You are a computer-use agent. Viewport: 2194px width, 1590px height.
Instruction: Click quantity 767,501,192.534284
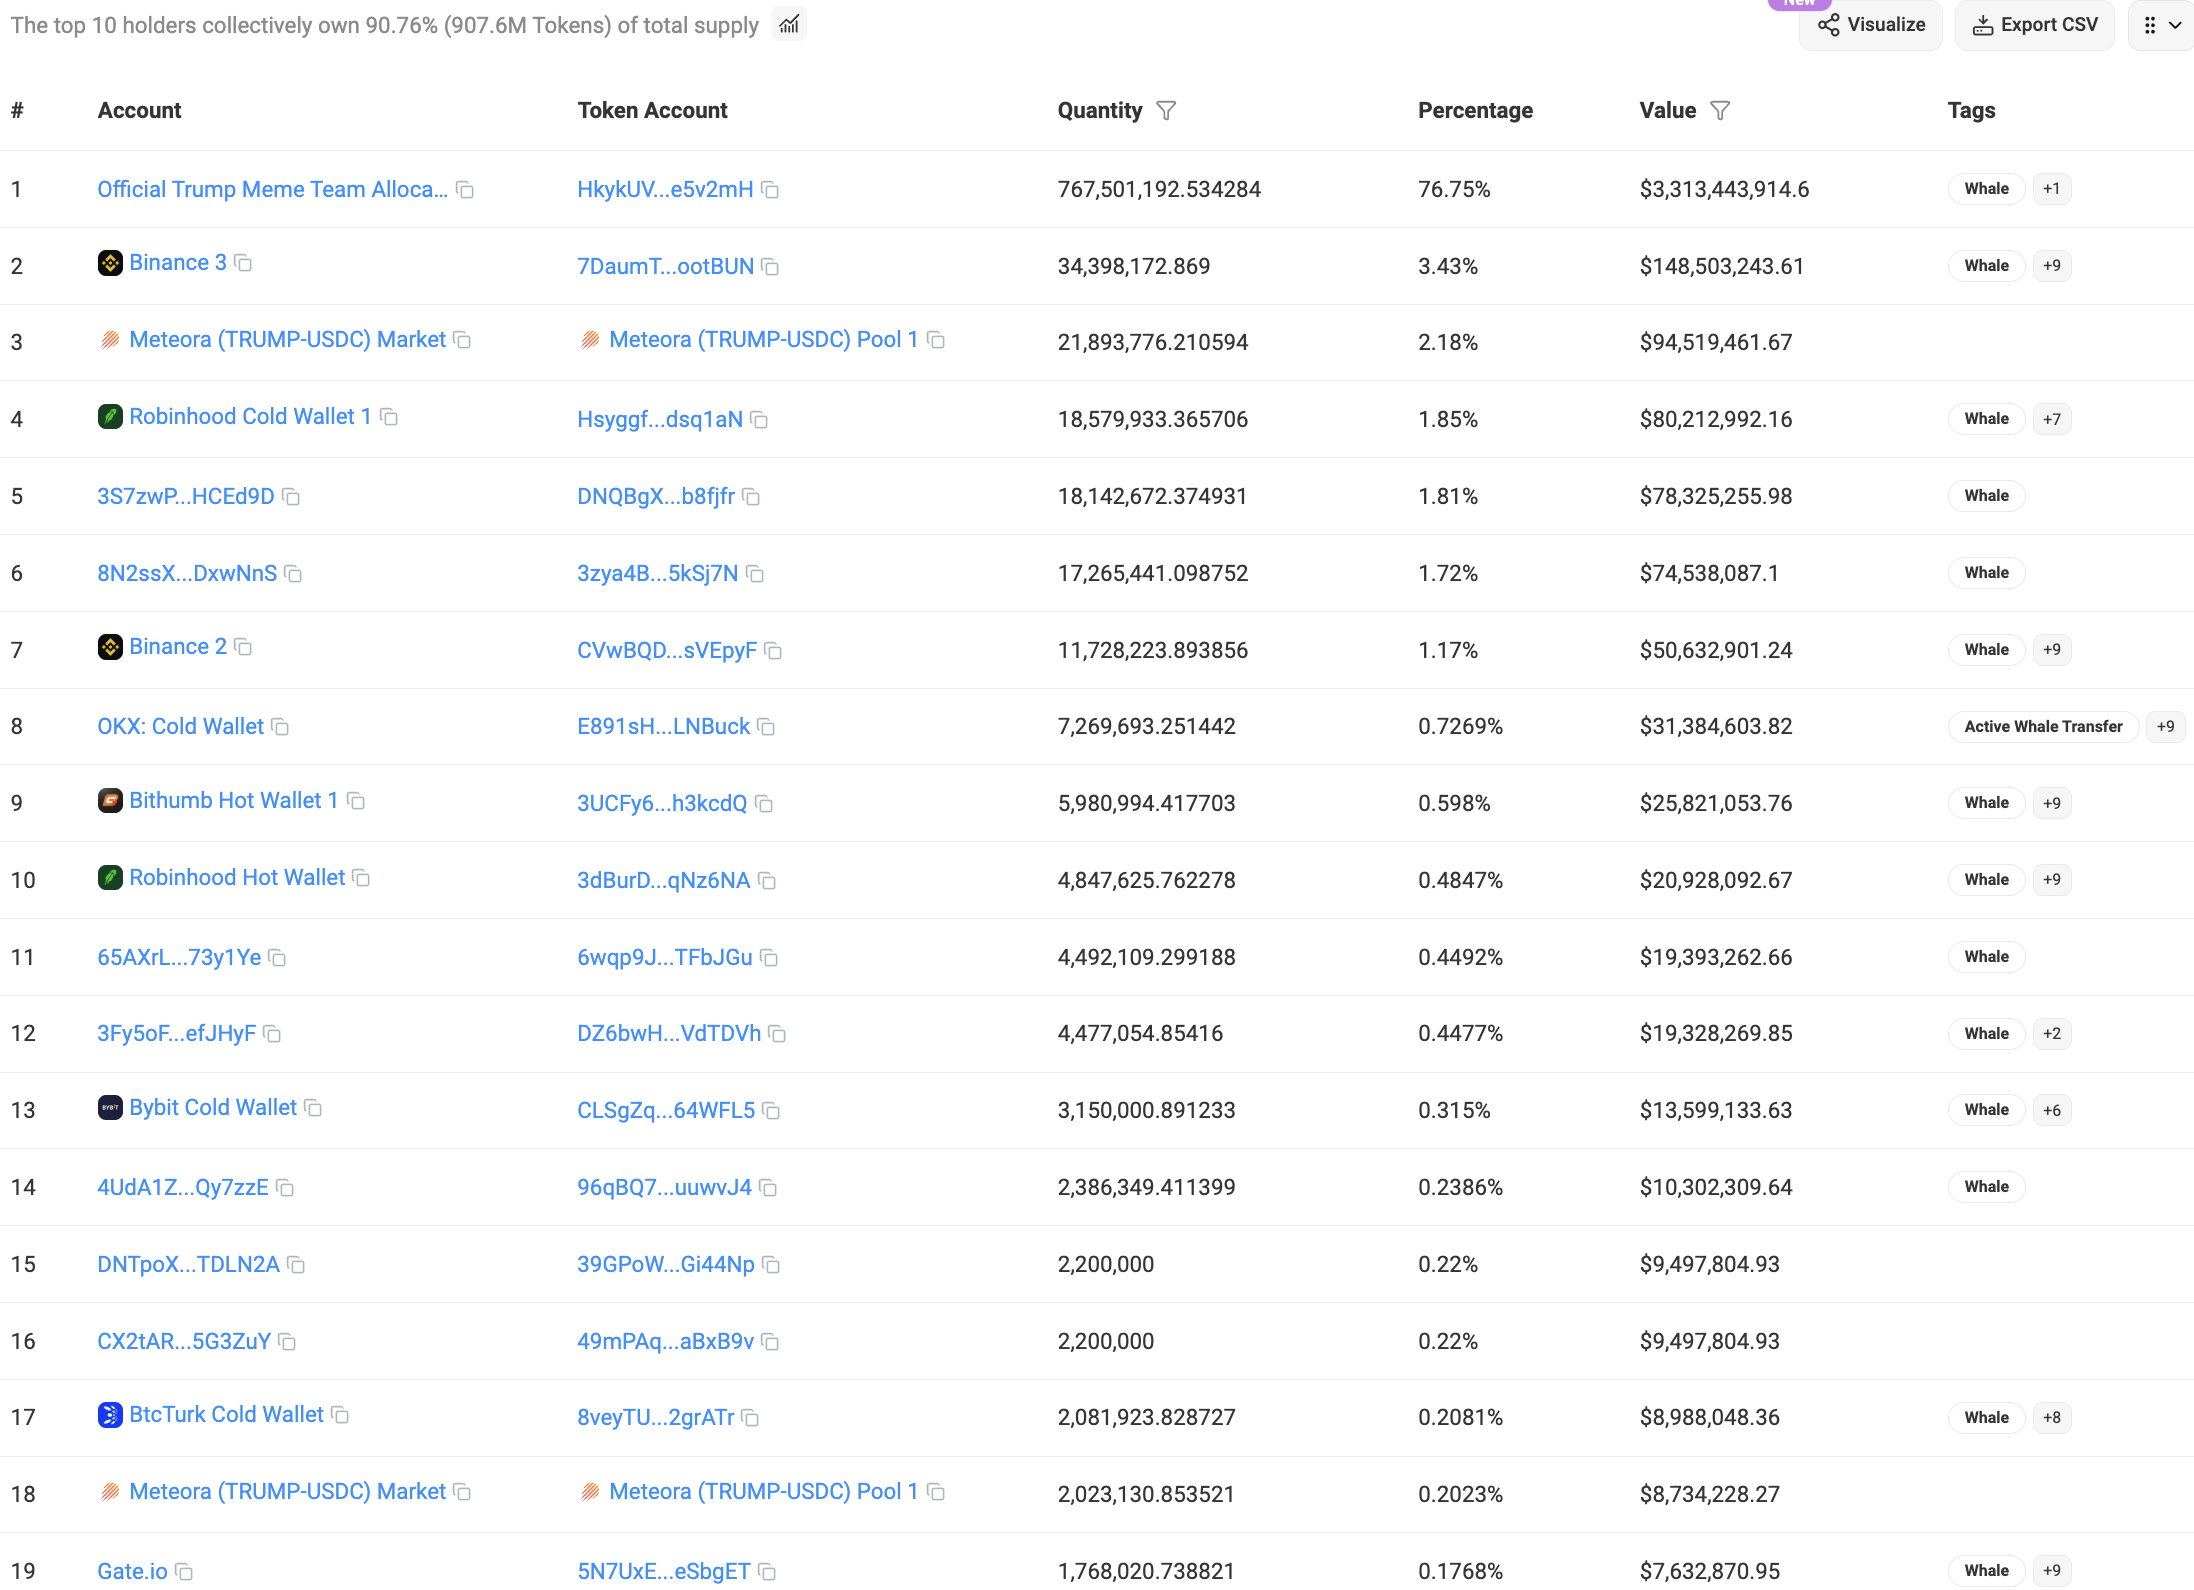click(1159, 190)
